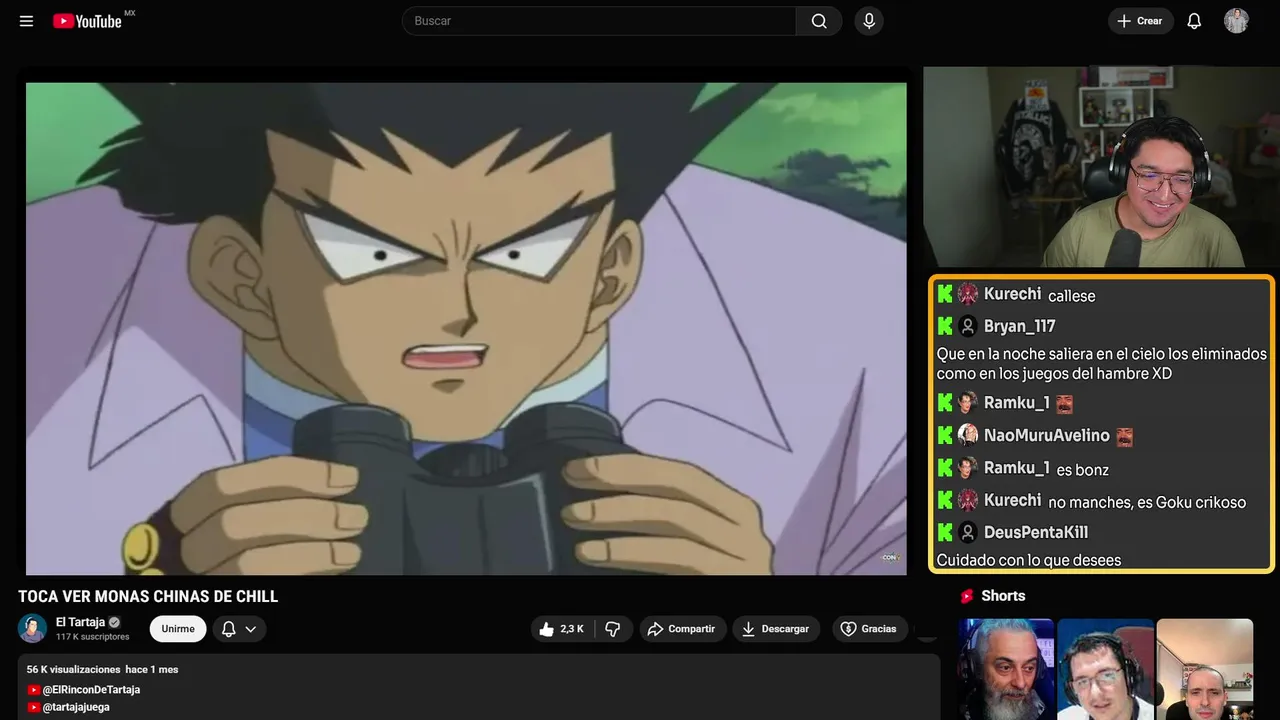Click the chat message "Que en la noche saliera"

tap(1102, 364)
